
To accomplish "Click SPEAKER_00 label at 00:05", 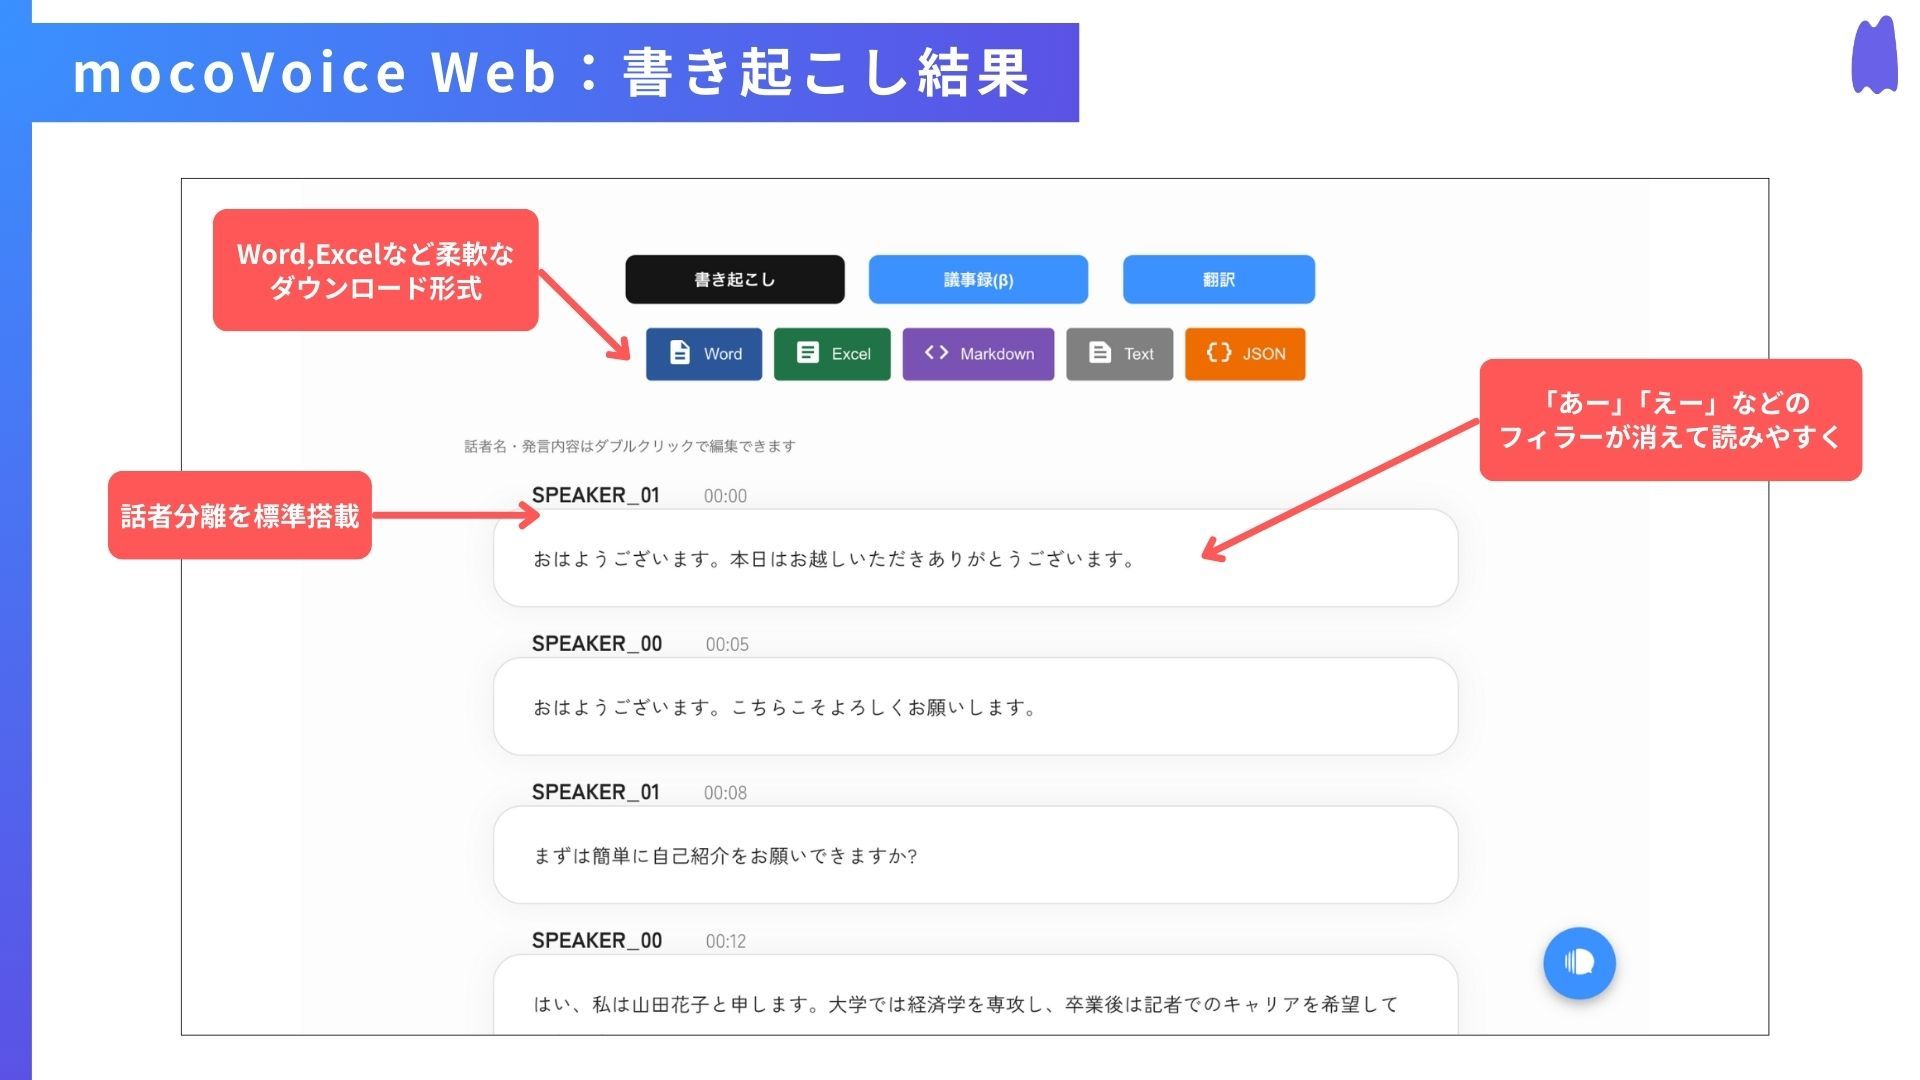I will click(597, 644).
